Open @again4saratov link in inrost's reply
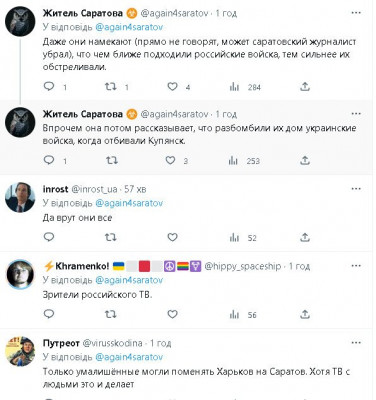376x400 pixels. (x=129, y=203)
